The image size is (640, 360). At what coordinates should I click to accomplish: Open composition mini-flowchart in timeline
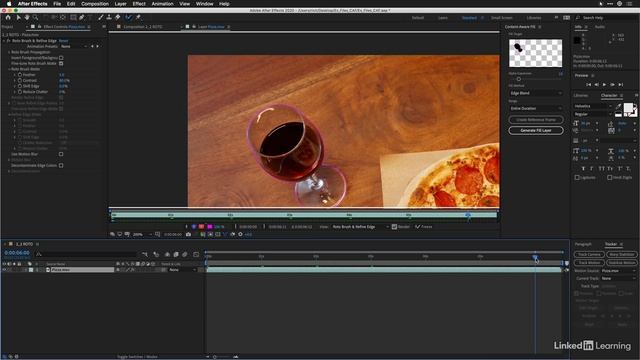[x=145, y=254]
